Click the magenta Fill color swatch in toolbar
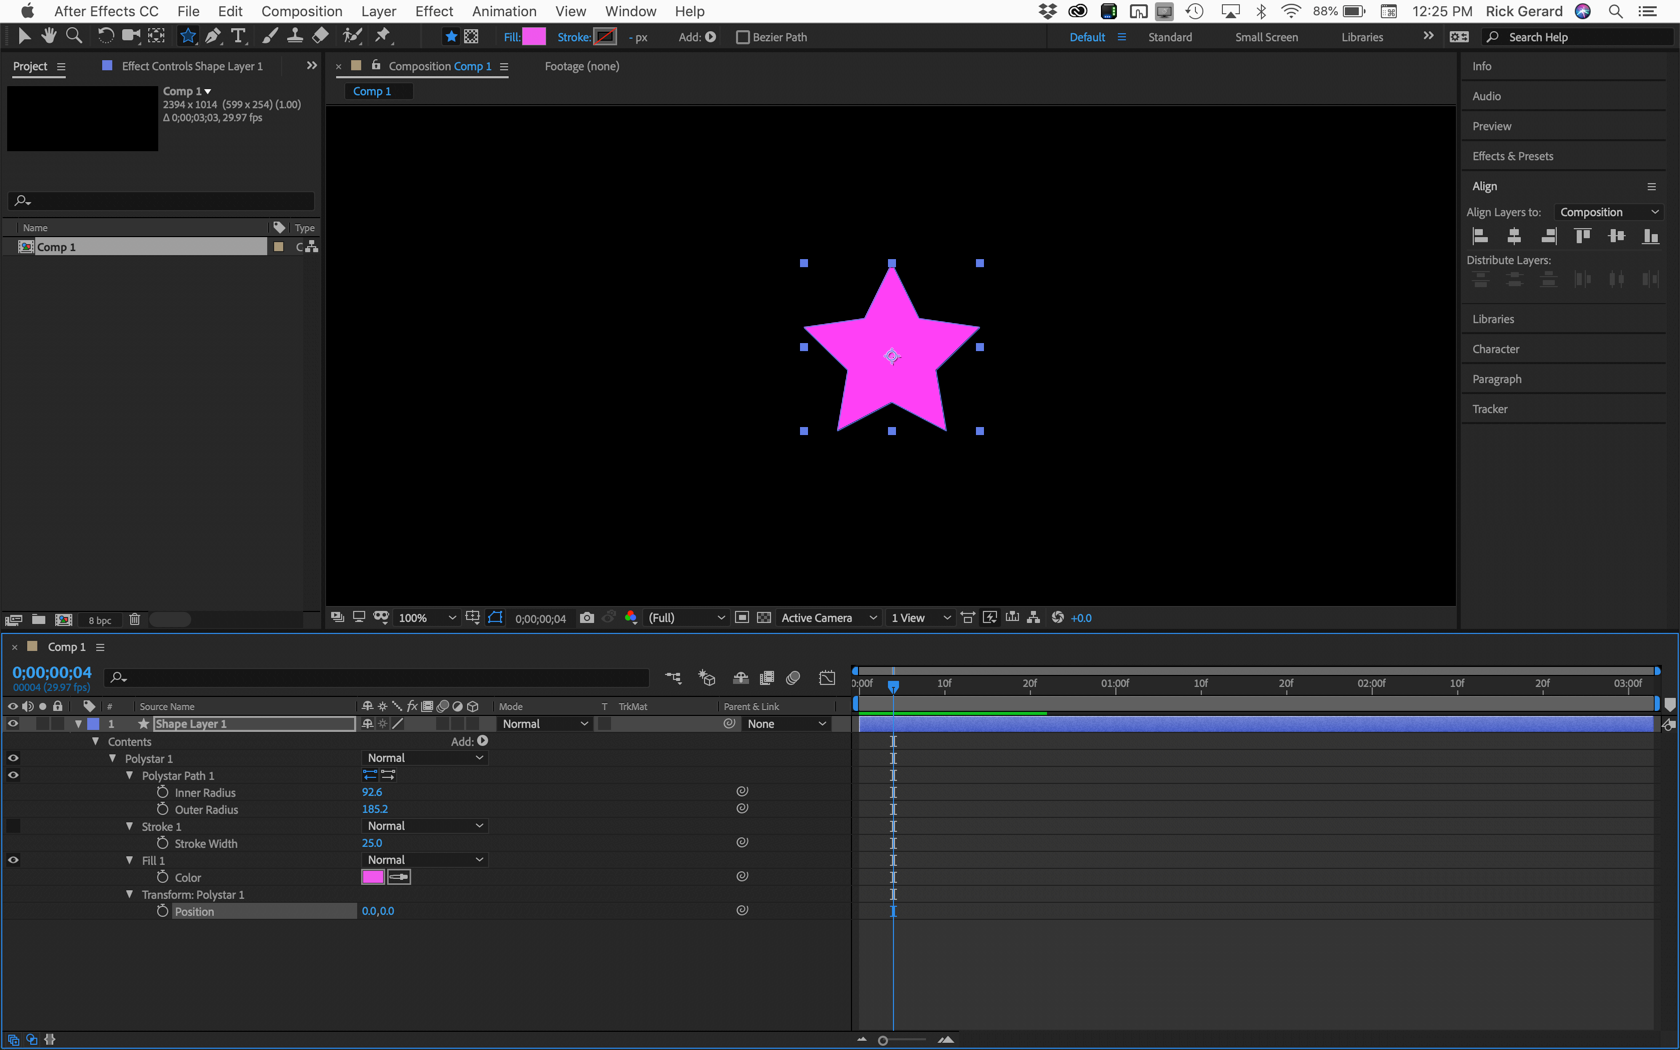 534,37
